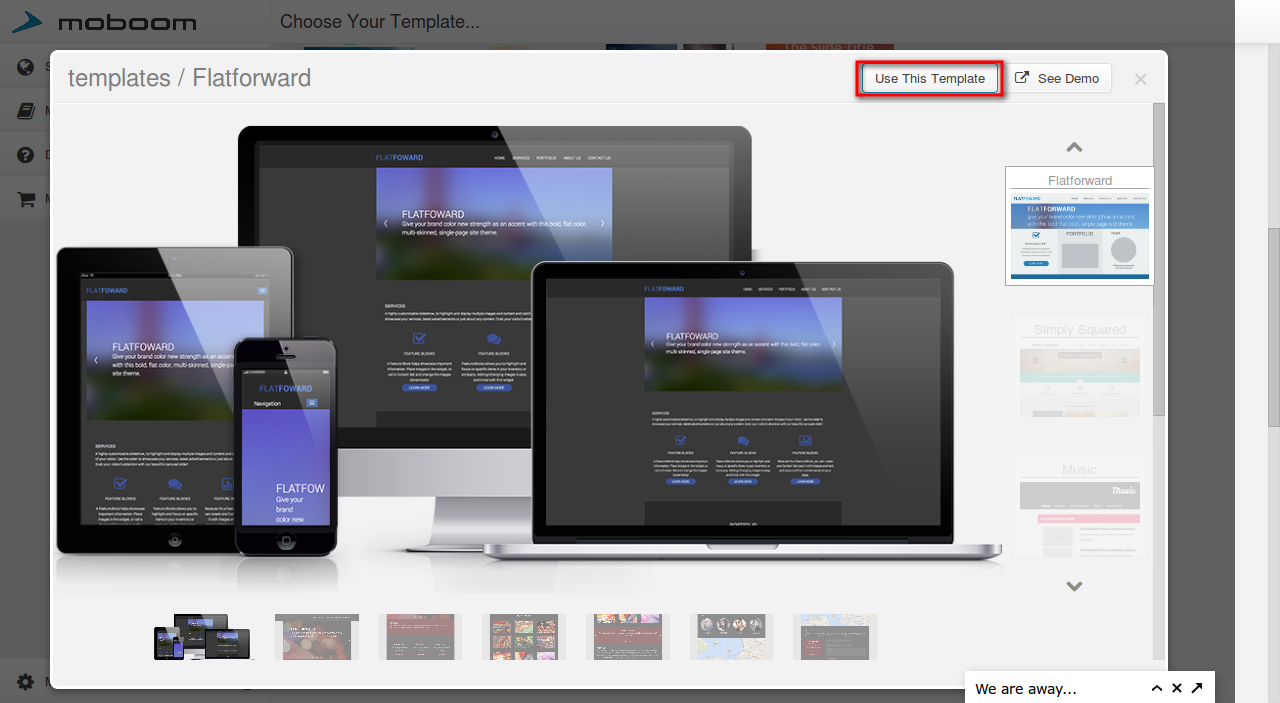Click the question mark help icon

[x=26, y=155]
